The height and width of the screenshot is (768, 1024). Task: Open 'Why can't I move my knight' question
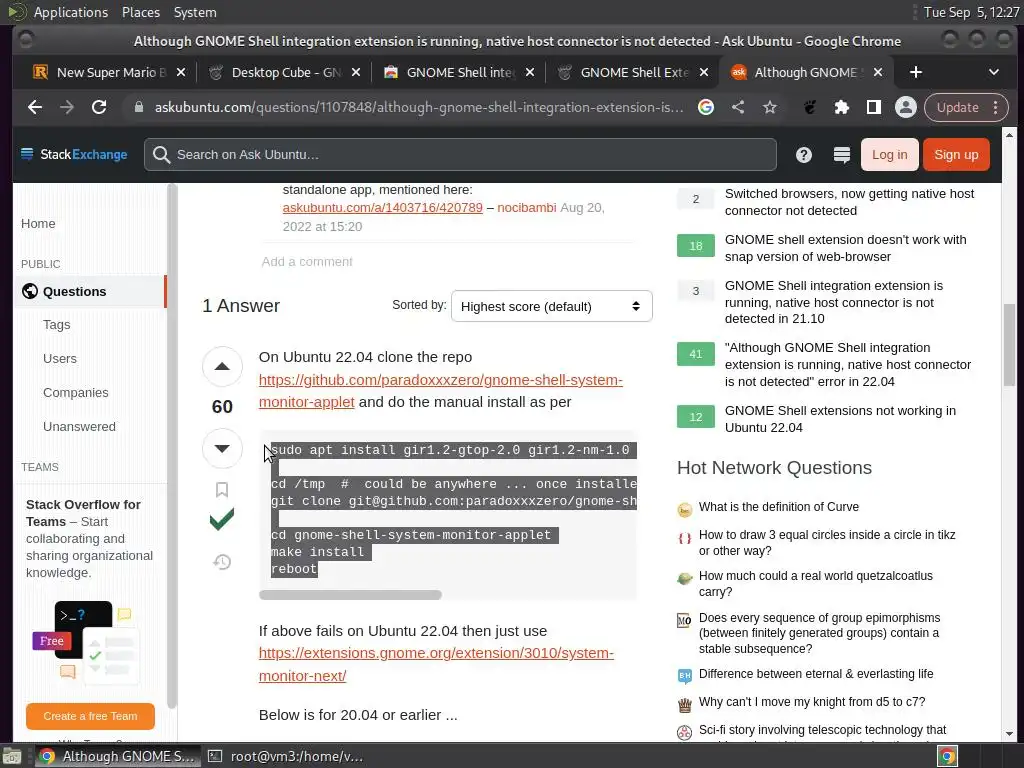[x=812, y=702]
